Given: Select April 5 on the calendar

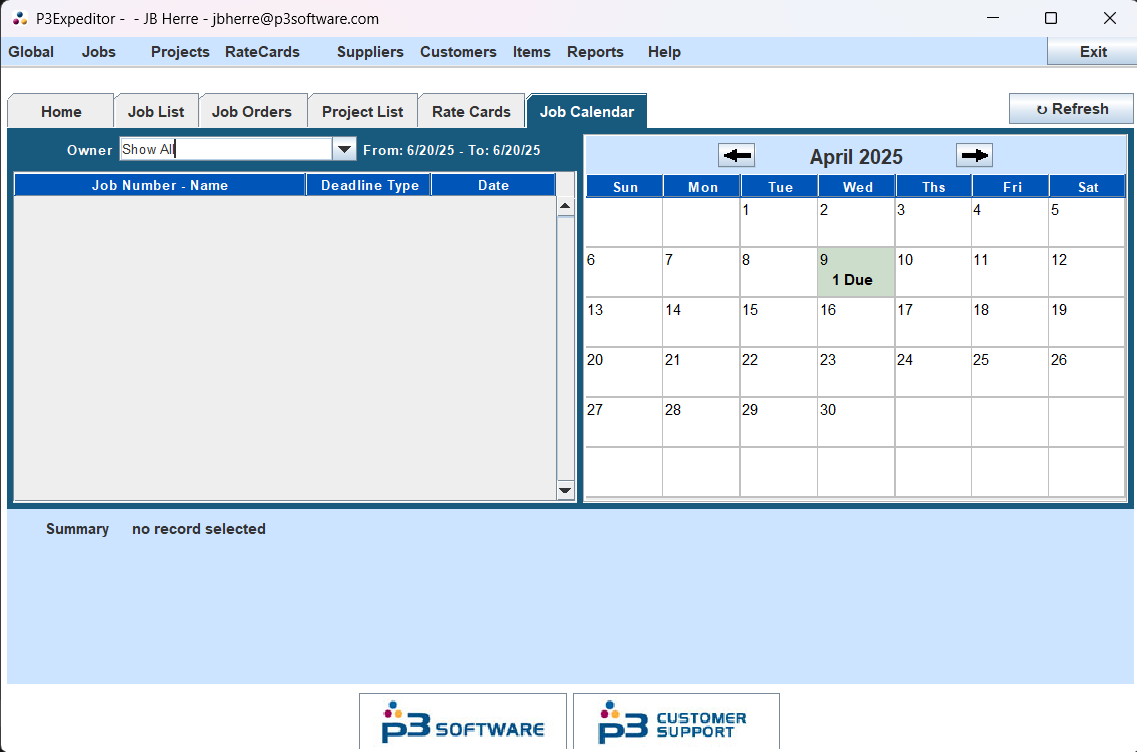Looking at the screenshot, I should (x=1086, y=222).
